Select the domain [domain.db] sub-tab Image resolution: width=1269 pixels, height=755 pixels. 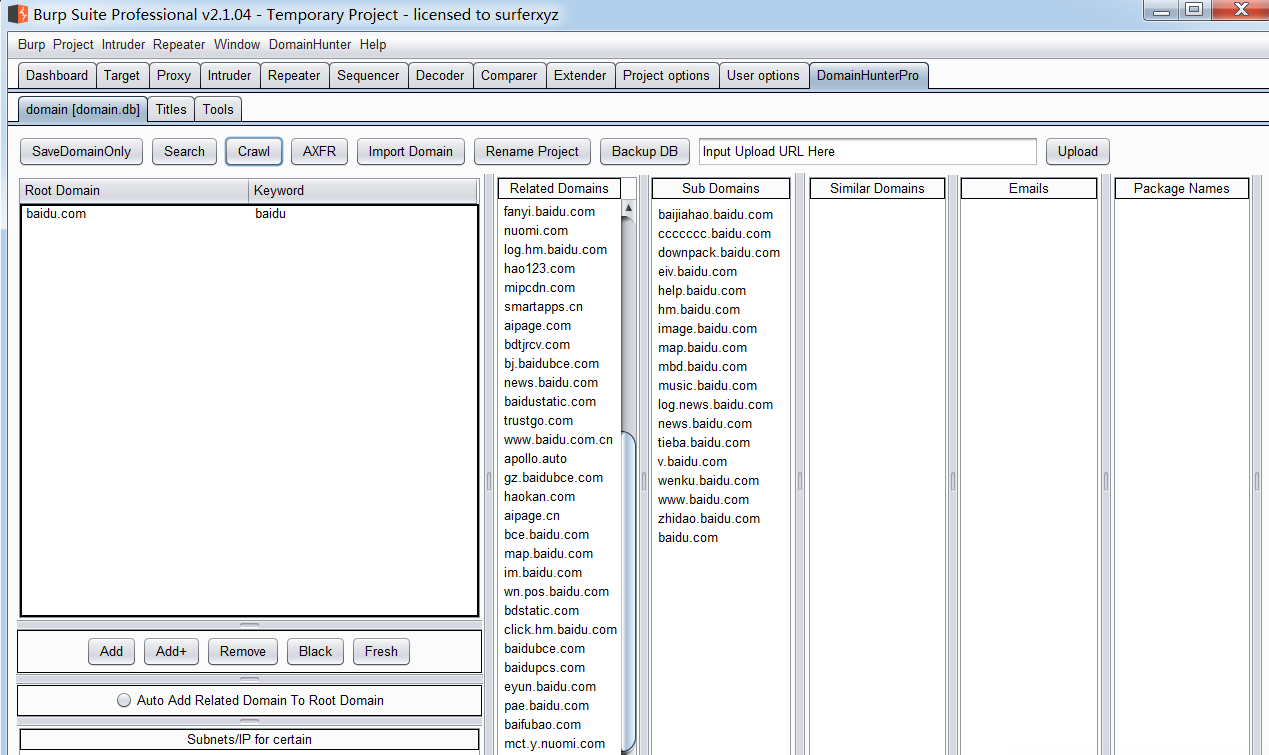(x=83, y=109)
